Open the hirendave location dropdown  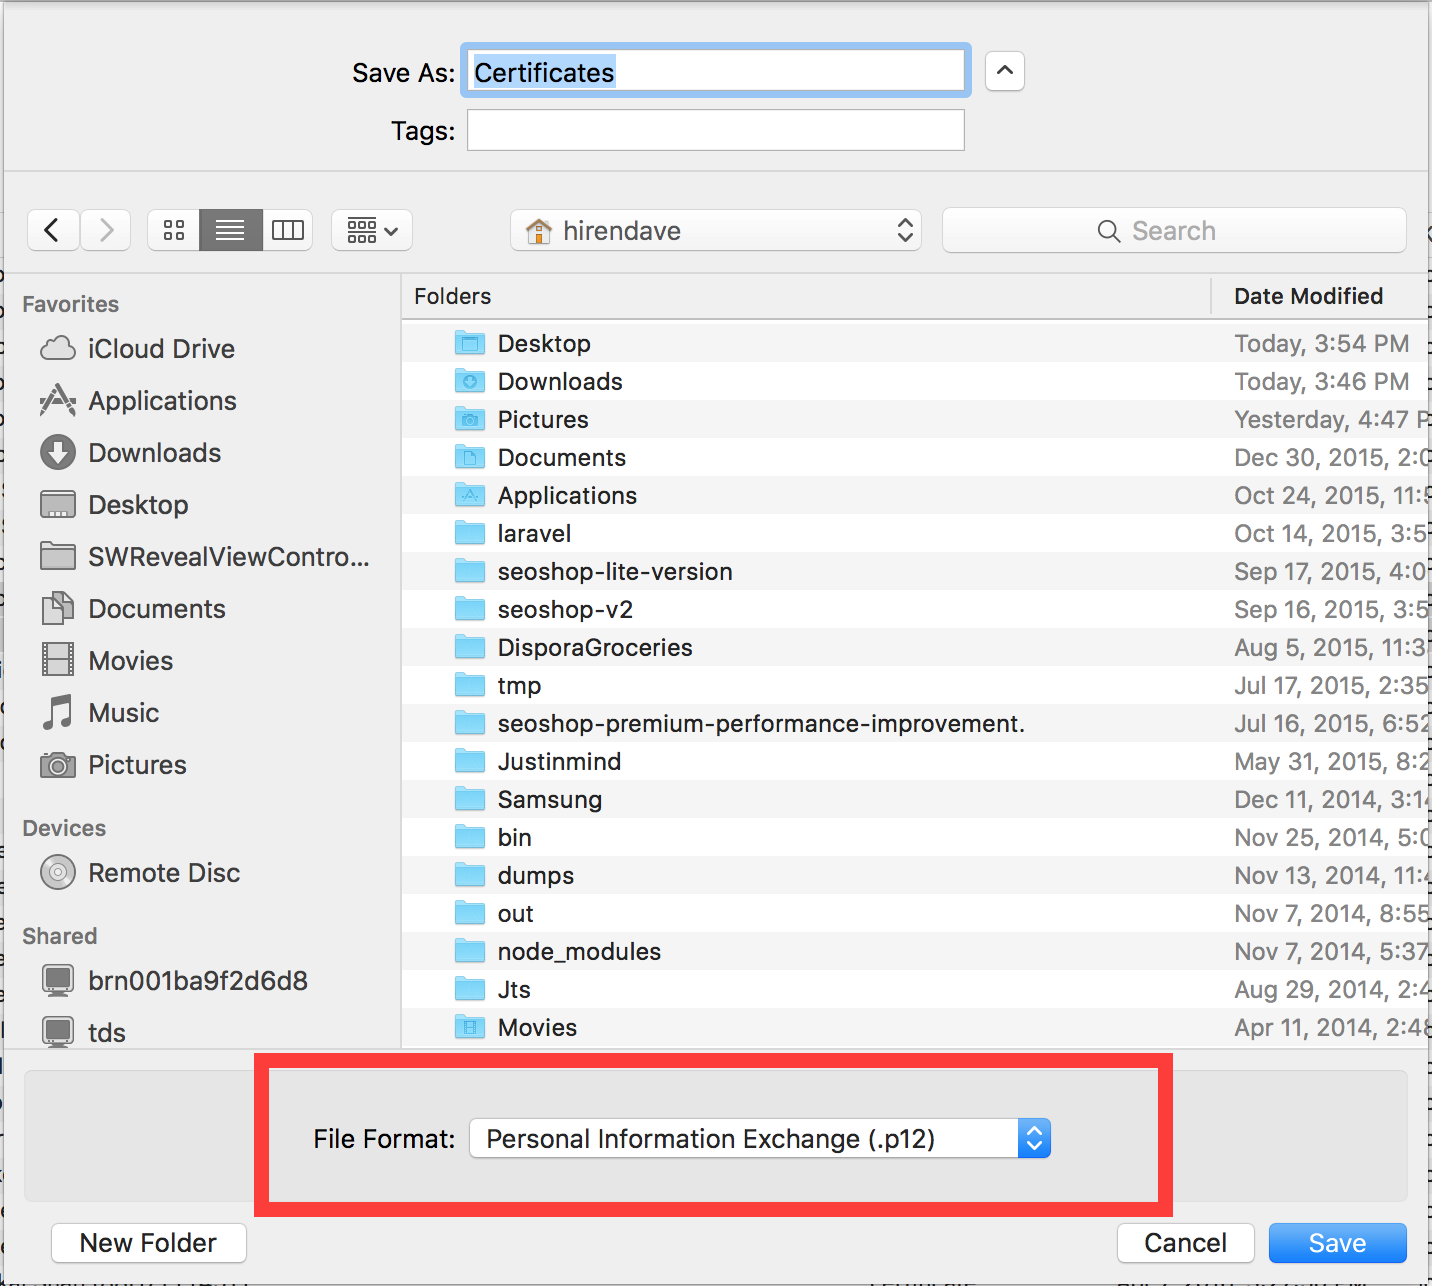(x=715, y=230)
